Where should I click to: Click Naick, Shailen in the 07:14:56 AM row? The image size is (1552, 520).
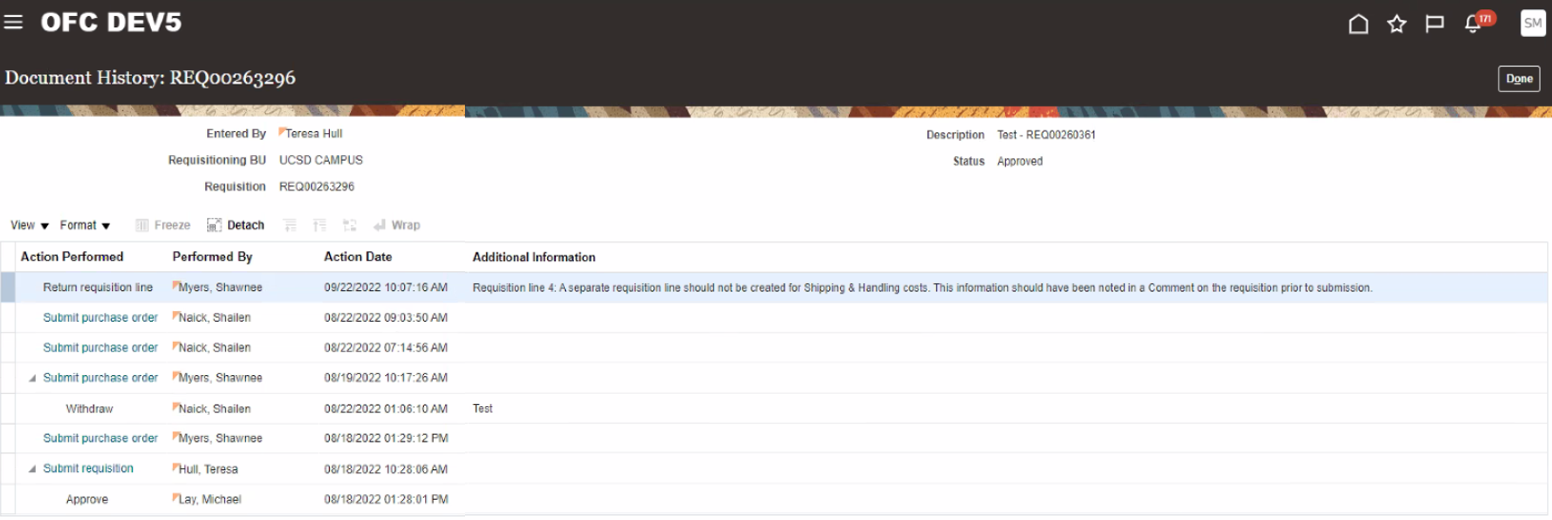[x=214, y=348]
